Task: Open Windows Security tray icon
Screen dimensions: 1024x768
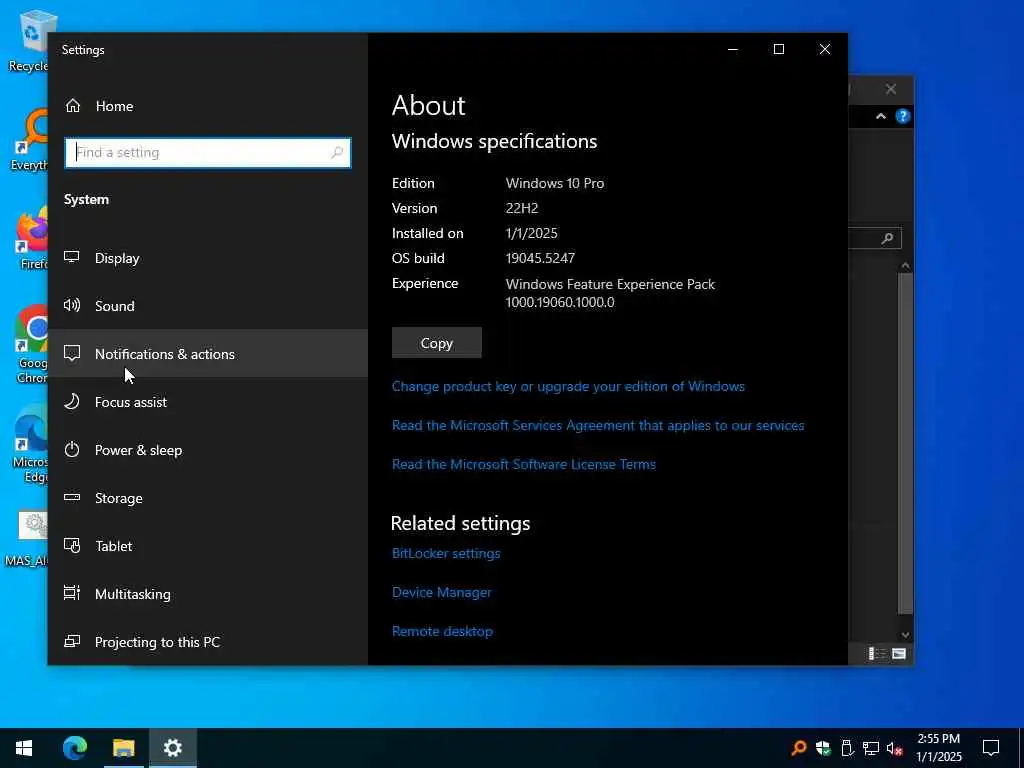Action: 823,748
